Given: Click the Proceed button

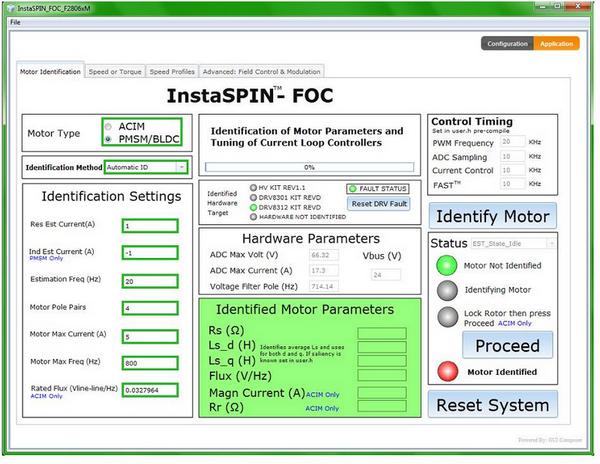Looking at the screenshot, I should 507,345.
